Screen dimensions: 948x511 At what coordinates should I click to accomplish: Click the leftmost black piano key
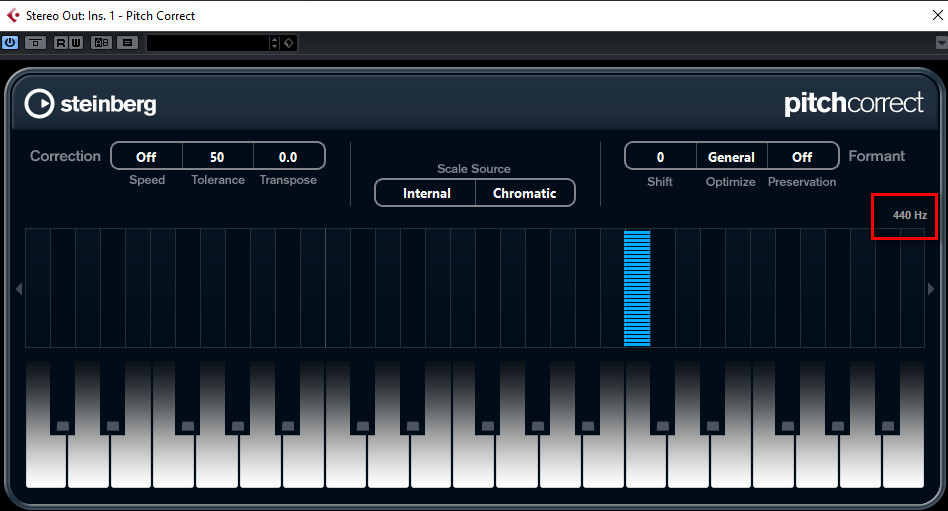click(x=62, y=398)
